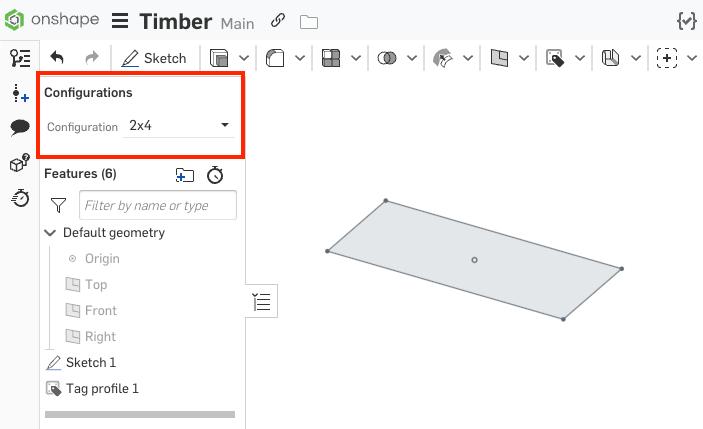Toggle the feature list panel side tab
703x429 pixels.
click(x=261, y=301)
